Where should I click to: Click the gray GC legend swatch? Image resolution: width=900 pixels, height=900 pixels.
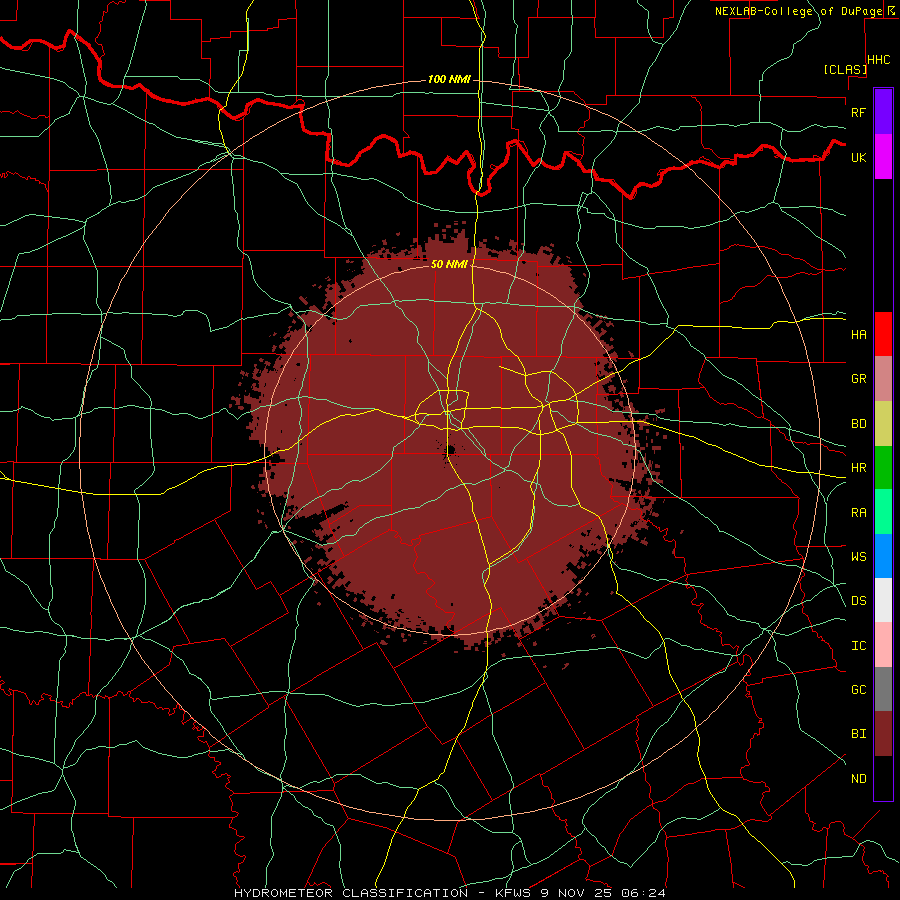(x=883, y=689)
